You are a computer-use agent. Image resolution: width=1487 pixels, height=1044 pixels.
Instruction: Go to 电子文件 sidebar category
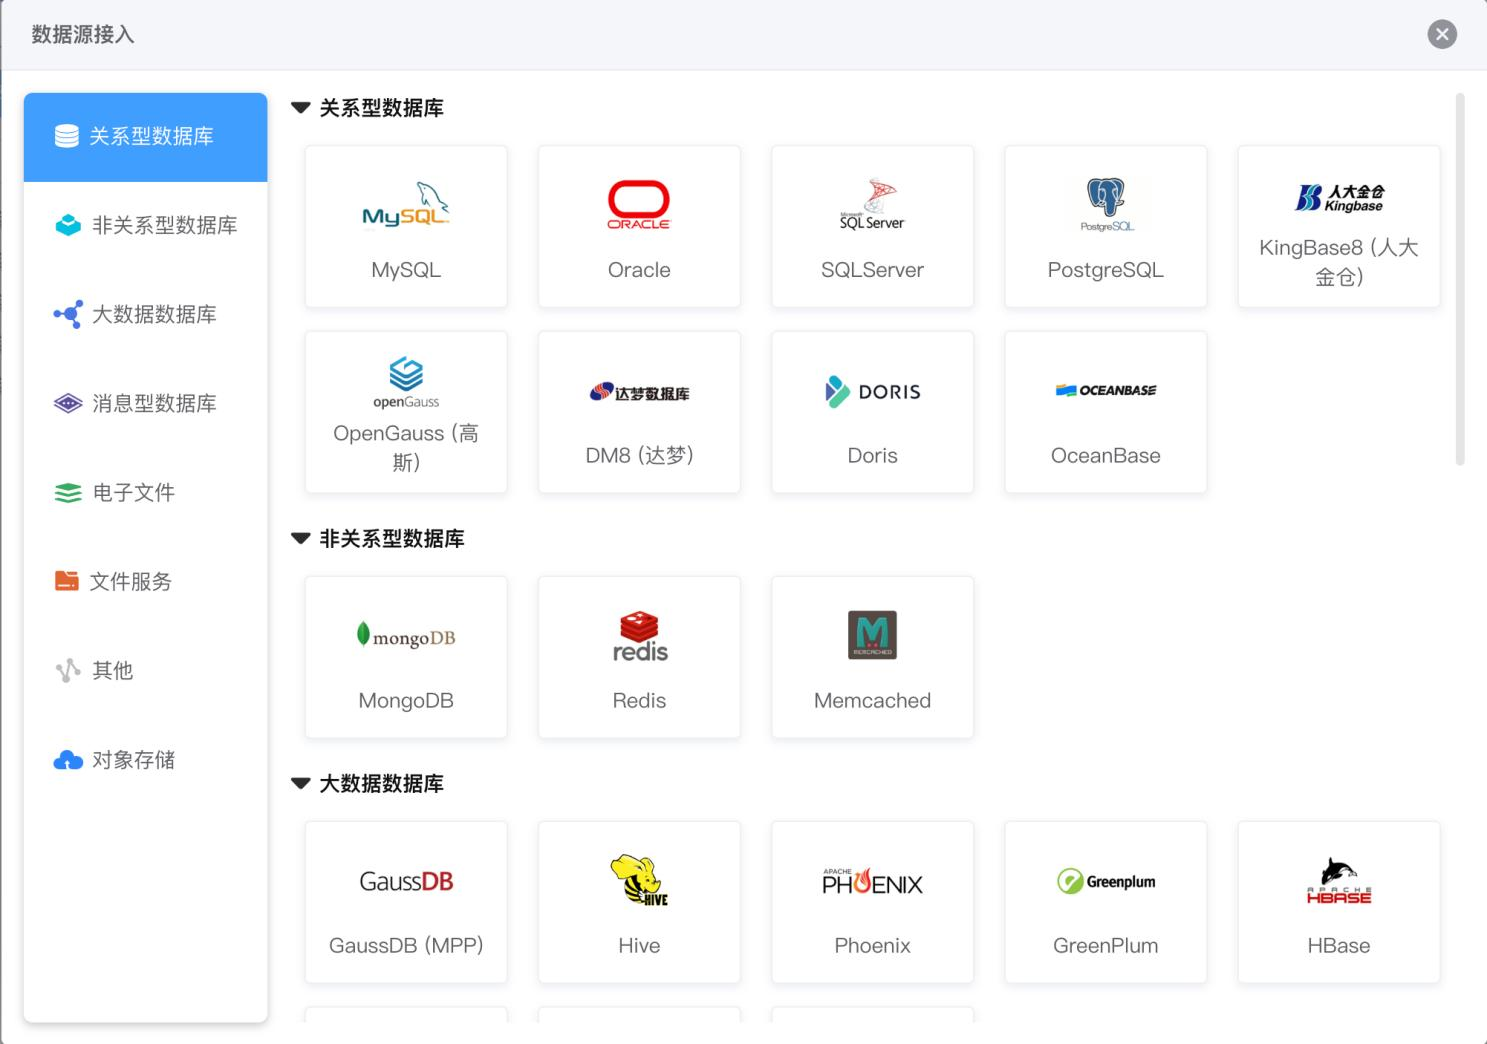(x=146, y=493)
